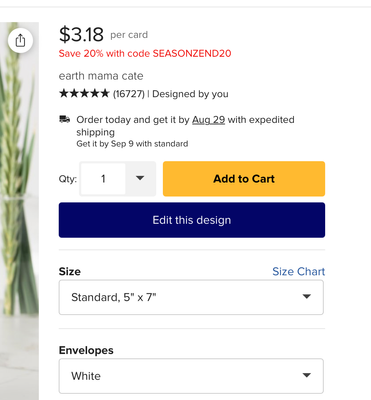Click the five-star rating icons
The image size is (371, 400).
pos(84,93)
